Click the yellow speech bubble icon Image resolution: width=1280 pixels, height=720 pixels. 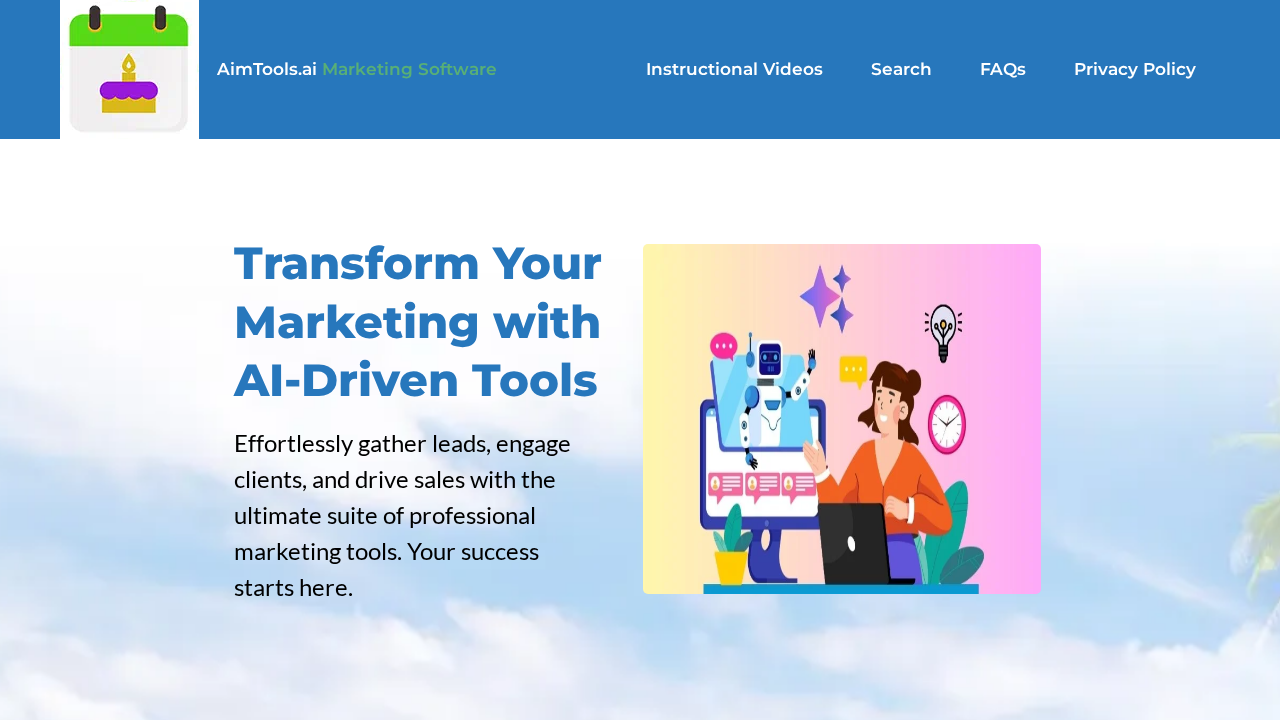(853, 371)
